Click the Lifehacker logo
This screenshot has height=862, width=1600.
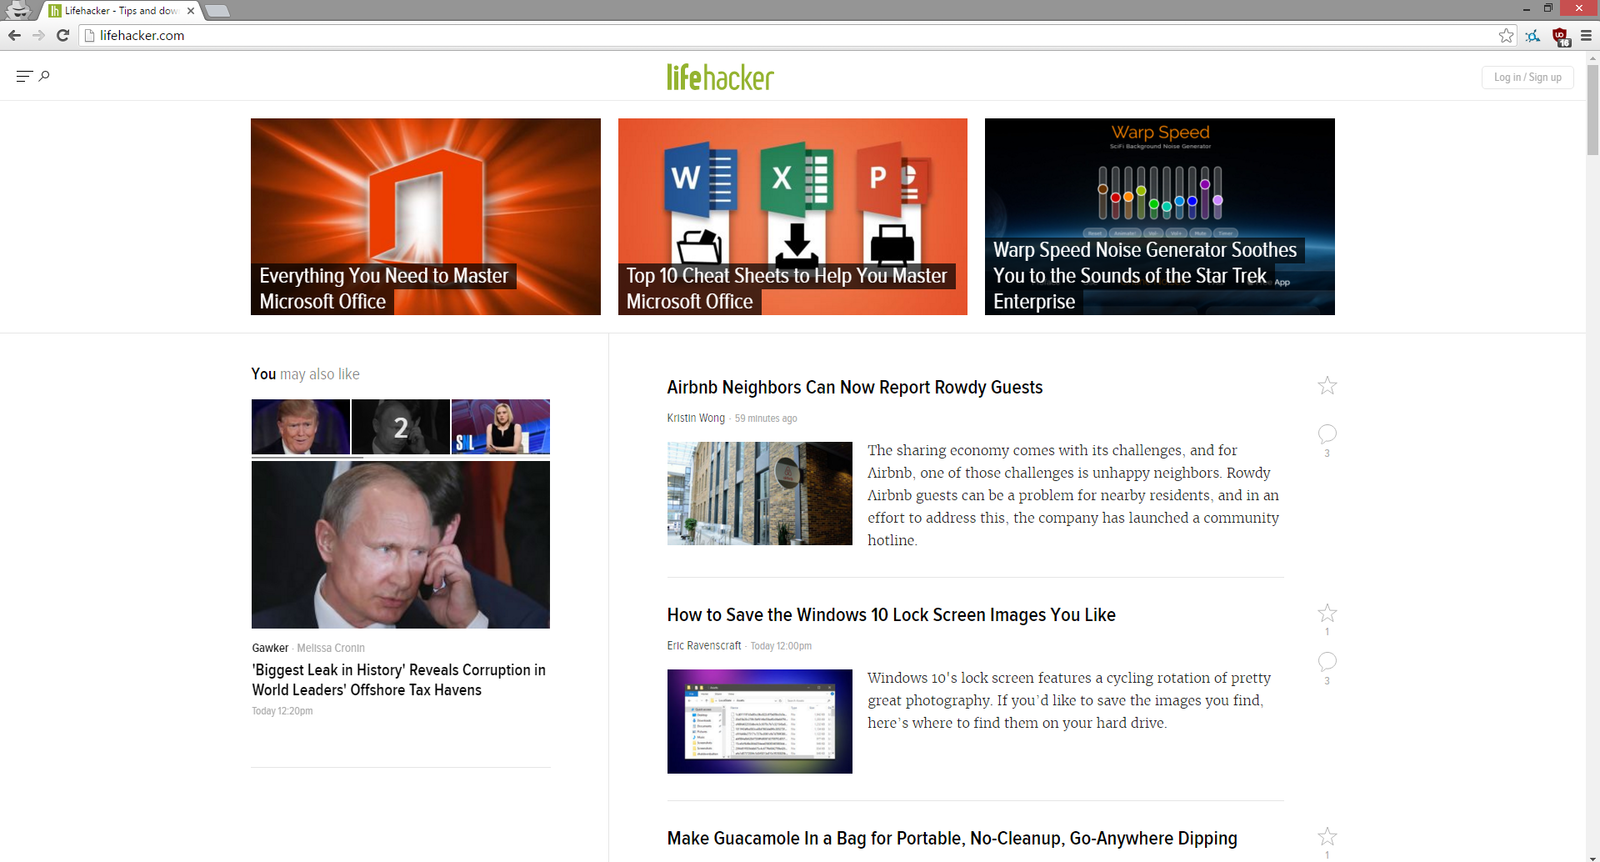tap(720, 77)
